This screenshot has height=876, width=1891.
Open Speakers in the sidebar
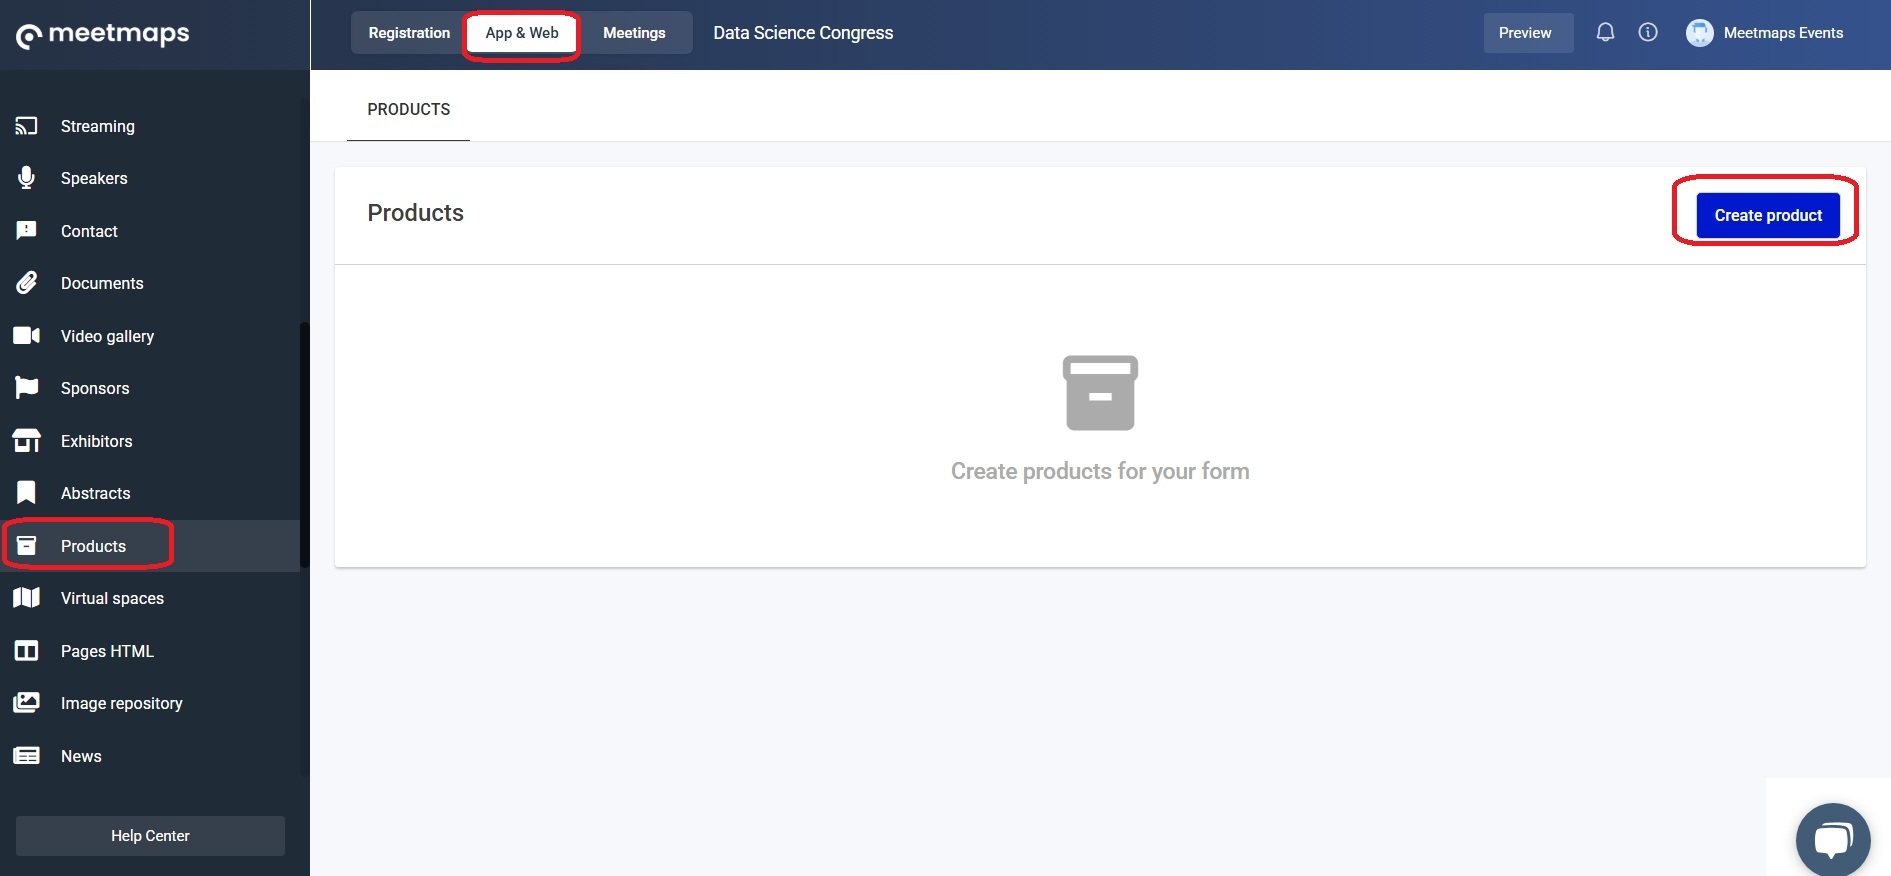pos(150,178)
